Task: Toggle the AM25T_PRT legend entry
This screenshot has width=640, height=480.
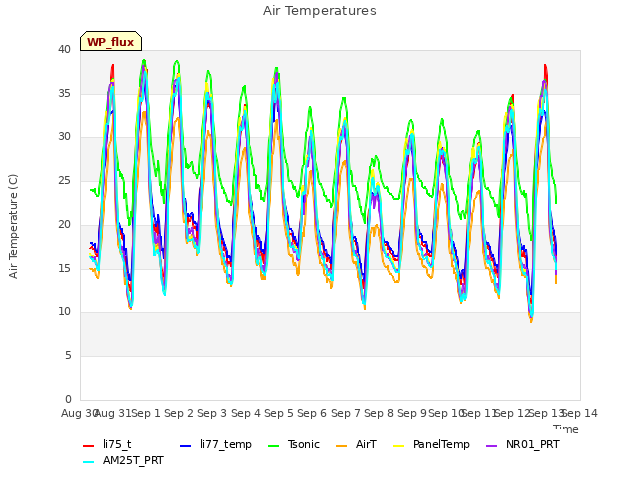Action: [x=123, y=461]
